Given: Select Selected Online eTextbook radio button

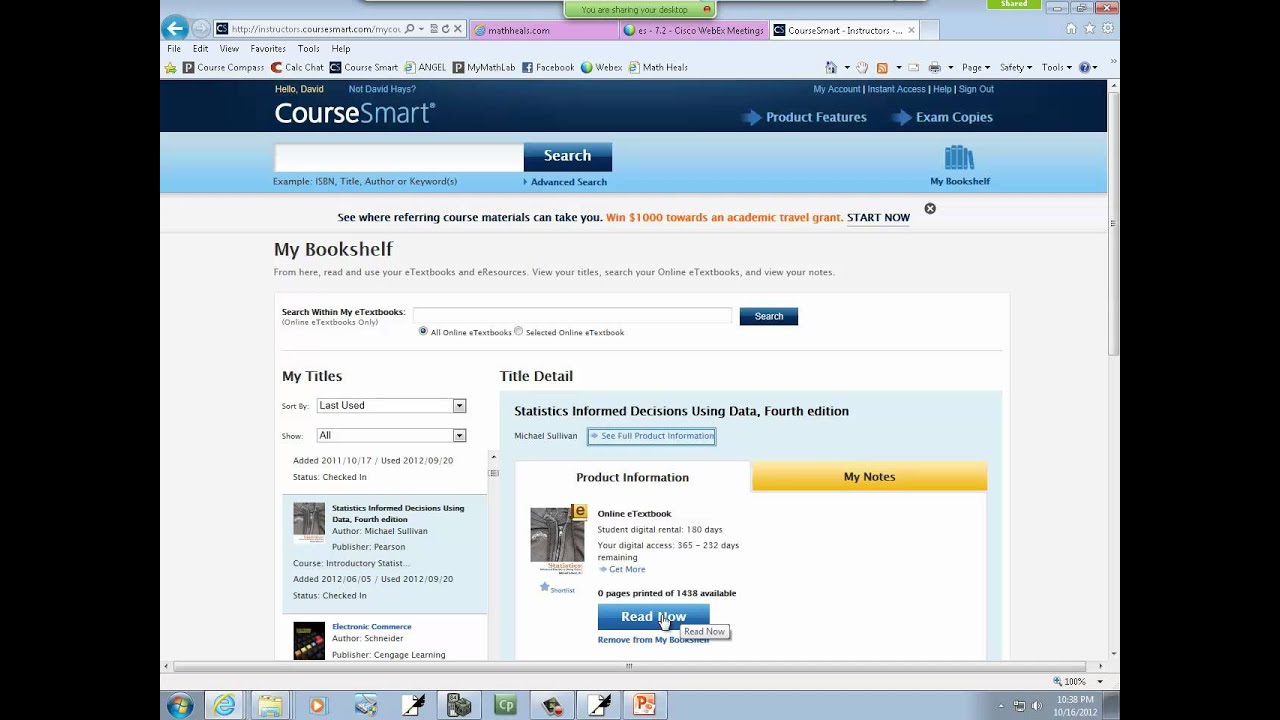Looking at the screenshot, I should 518,331.
